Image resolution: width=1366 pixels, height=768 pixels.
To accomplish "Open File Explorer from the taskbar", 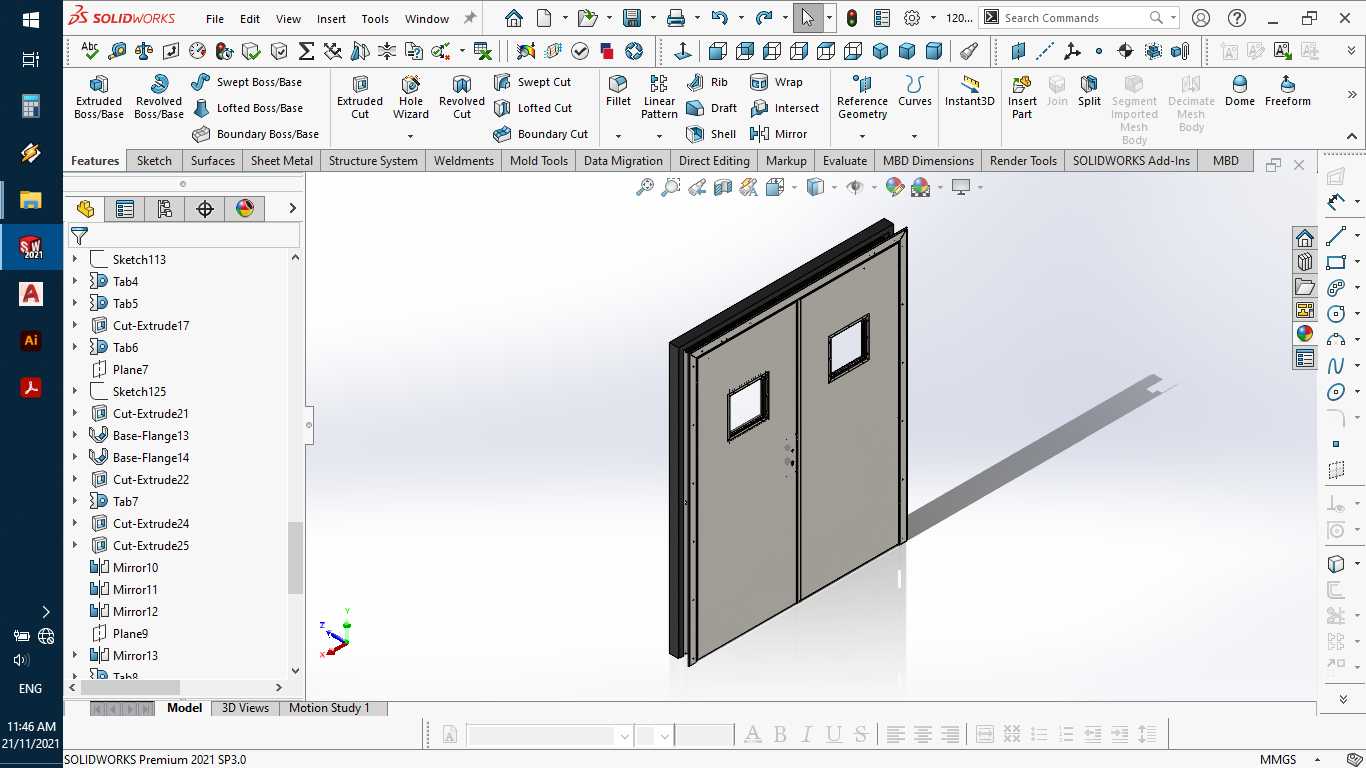I will (31, 200).
